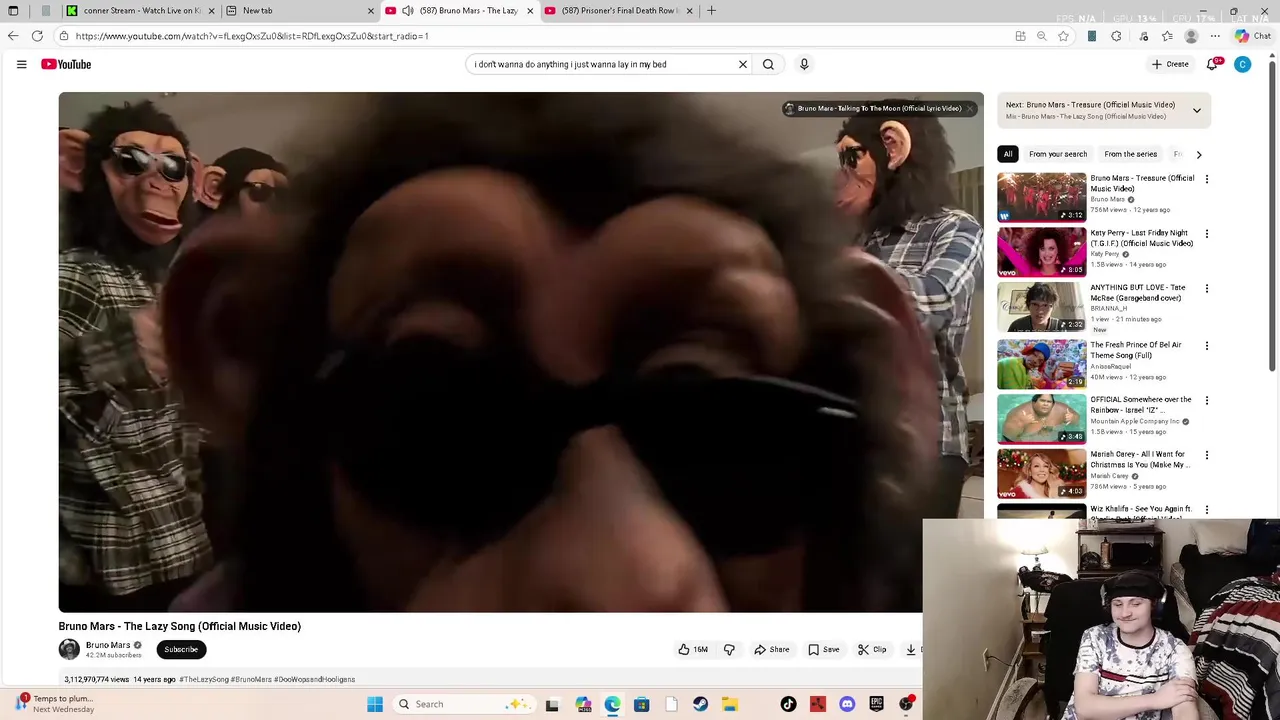Open the Bruno Mars channel name link
The image size is (1280, 720).
click(x=108, y=645)
